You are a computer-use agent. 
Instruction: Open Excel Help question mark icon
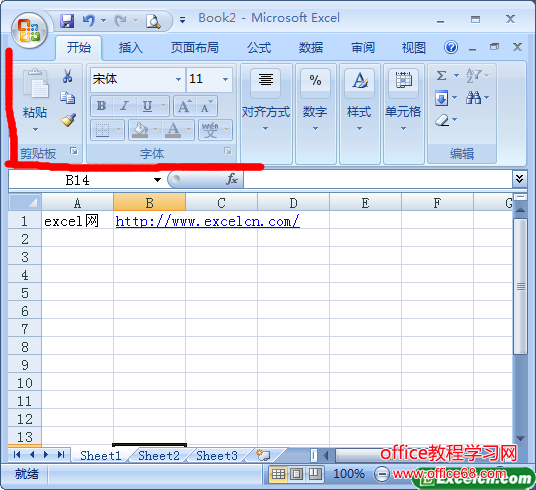point(451,47)
